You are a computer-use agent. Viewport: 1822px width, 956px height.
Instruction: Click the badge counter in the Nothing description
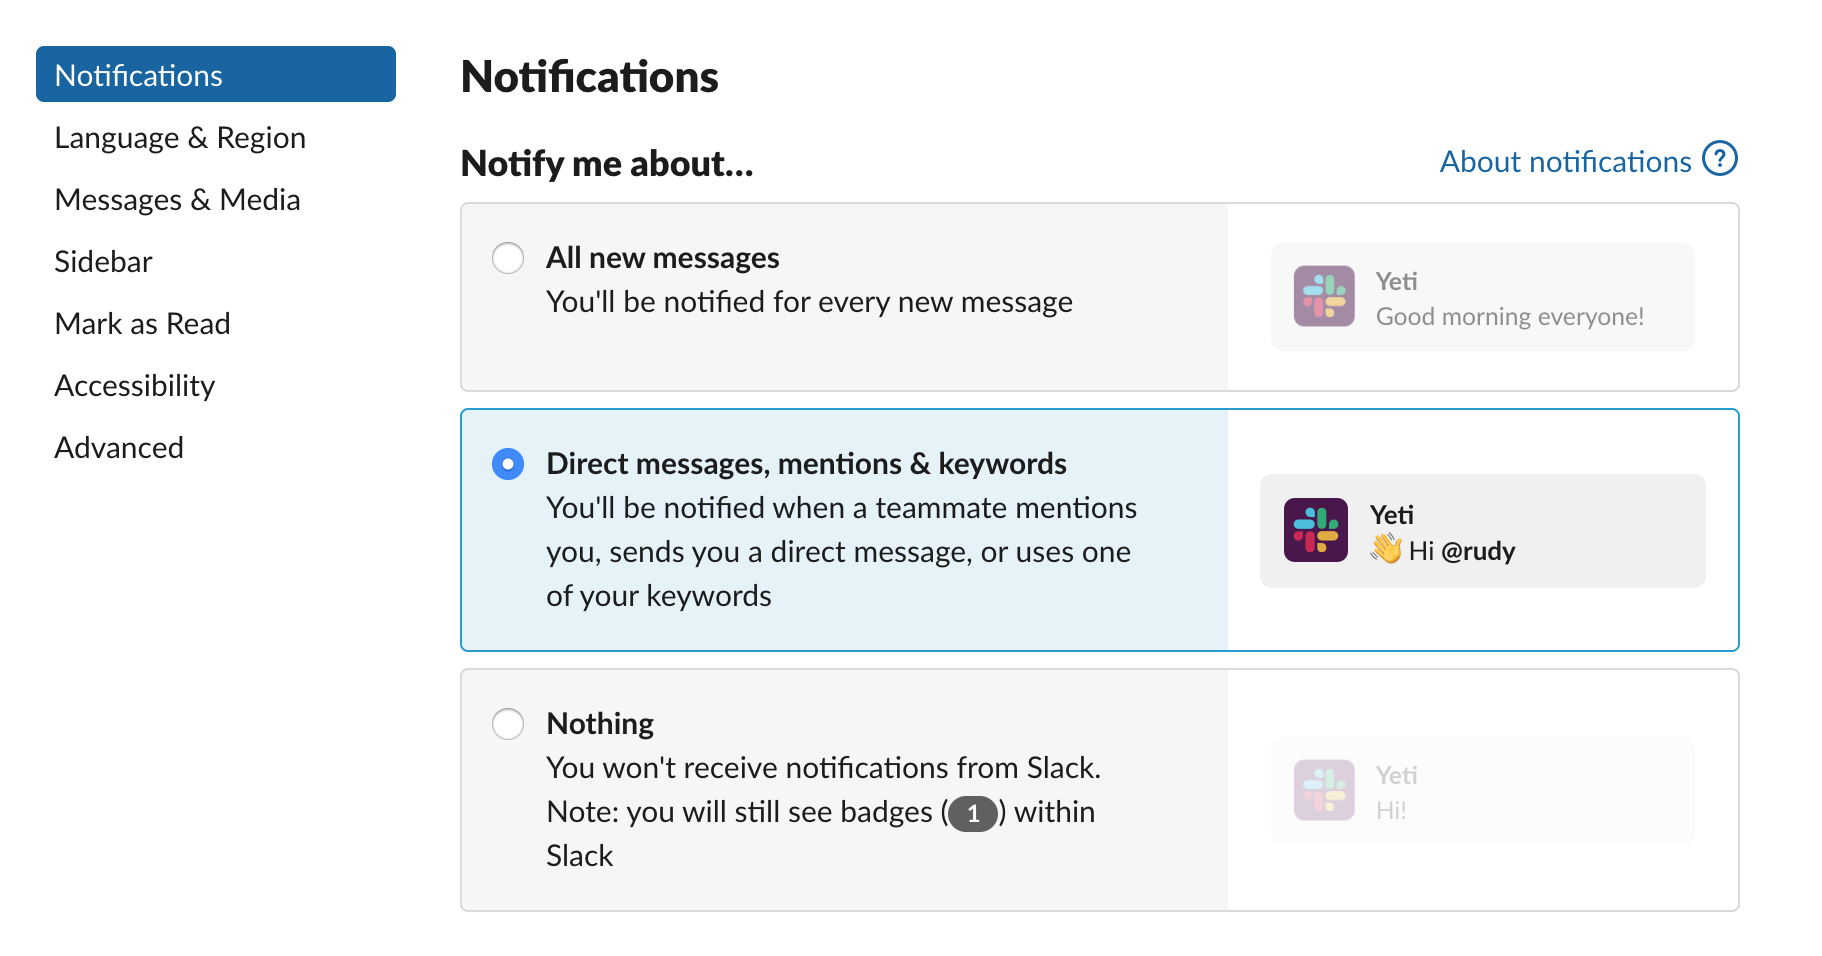tap(972, 813)
